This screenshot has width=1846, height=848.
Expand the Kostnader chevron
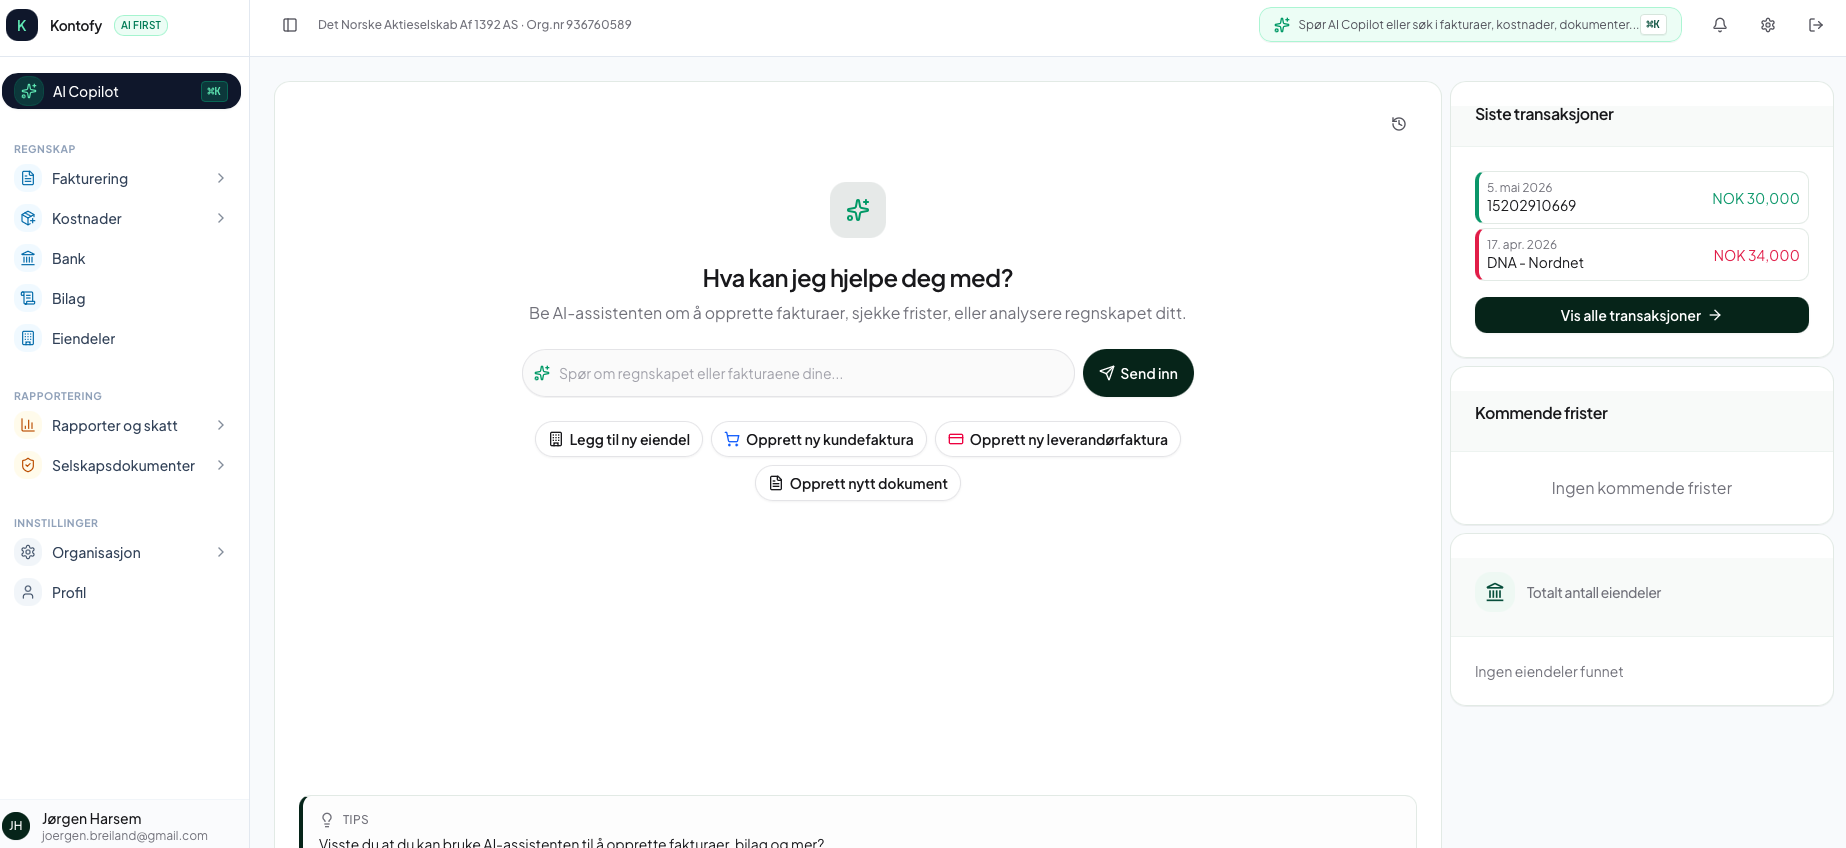tap(221, 218)
